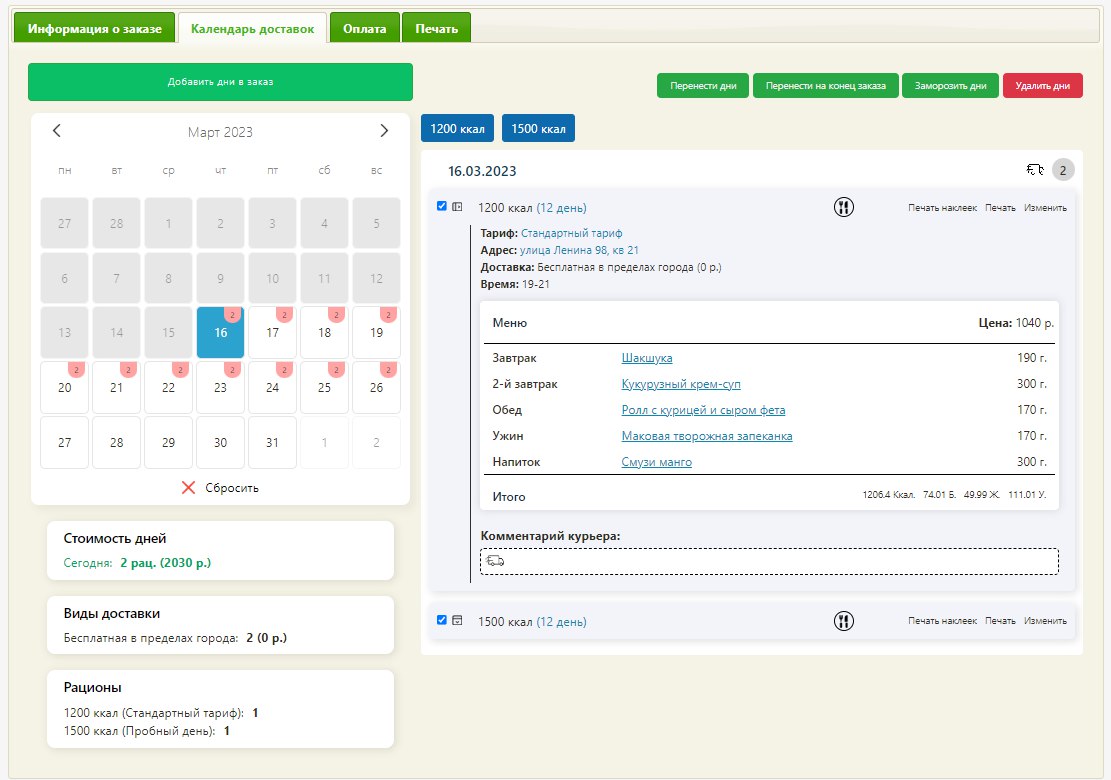Uncheck the 1500 ккал ration checkbox
Image resolution: width=1111 pixels, height=780 pixels.
(442, 620)
